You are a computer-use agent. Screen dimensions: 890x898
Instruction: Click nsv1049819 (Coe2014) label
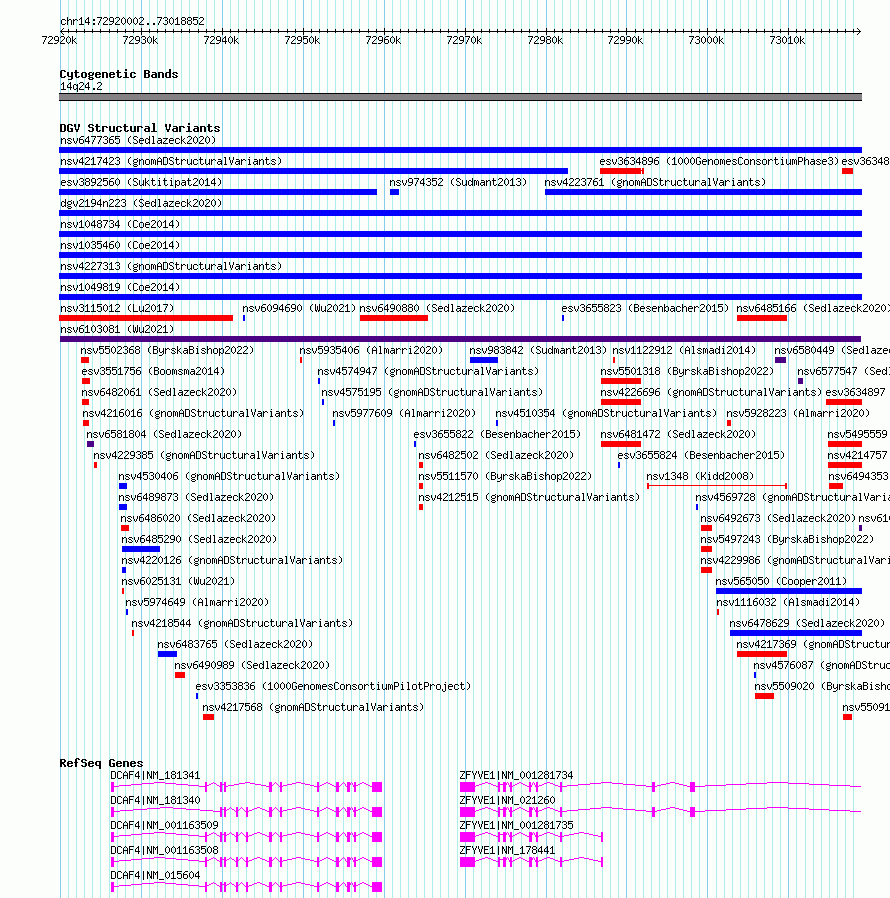click(x=120, y=287)
